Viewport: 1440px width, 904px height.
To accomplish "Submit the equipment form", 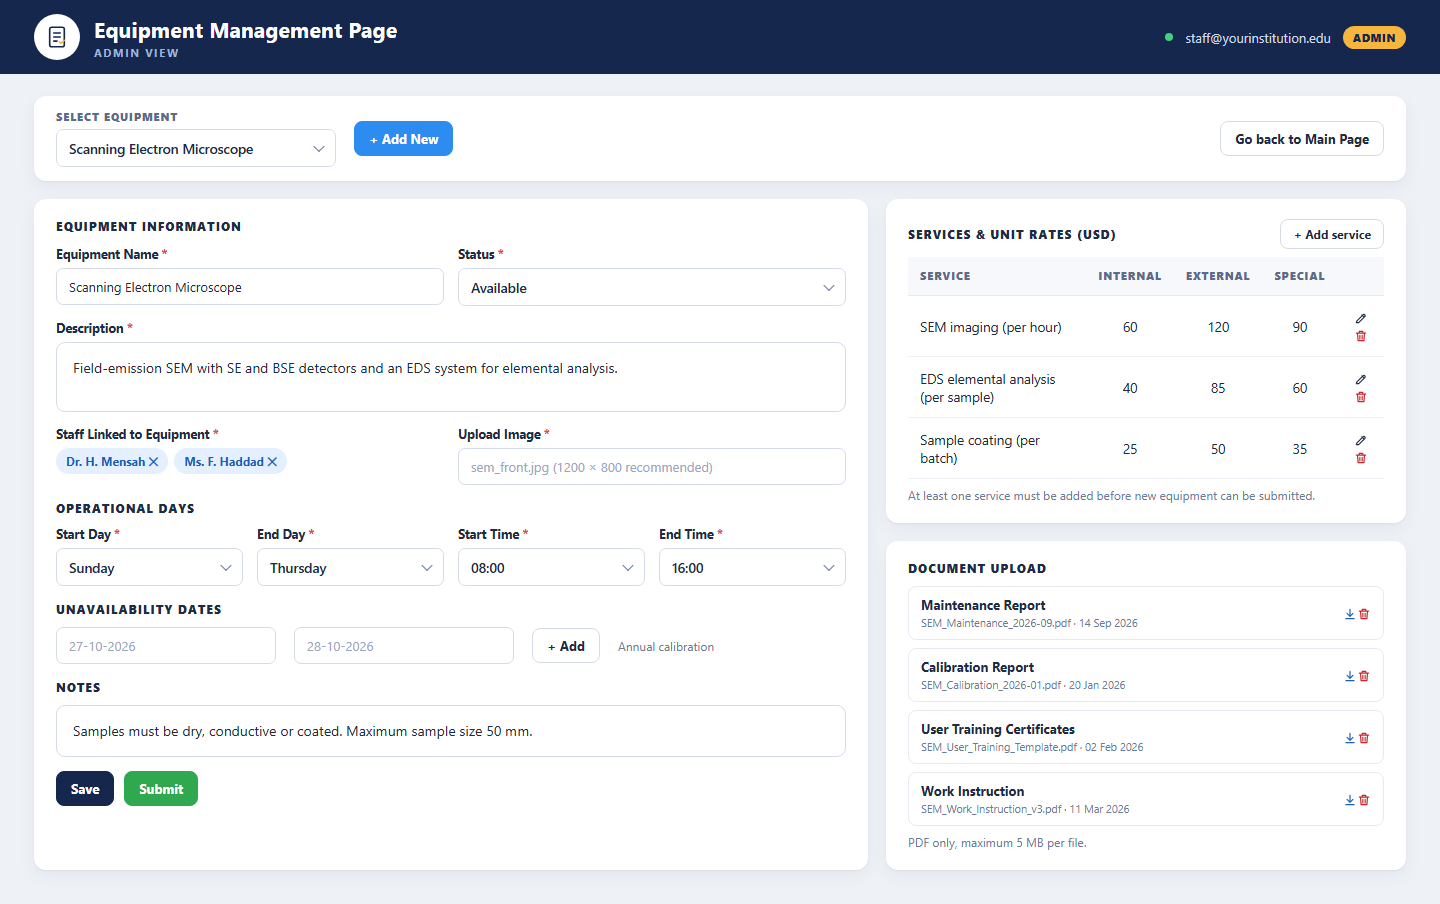I will pyautogui.click(x=161, y=789).
